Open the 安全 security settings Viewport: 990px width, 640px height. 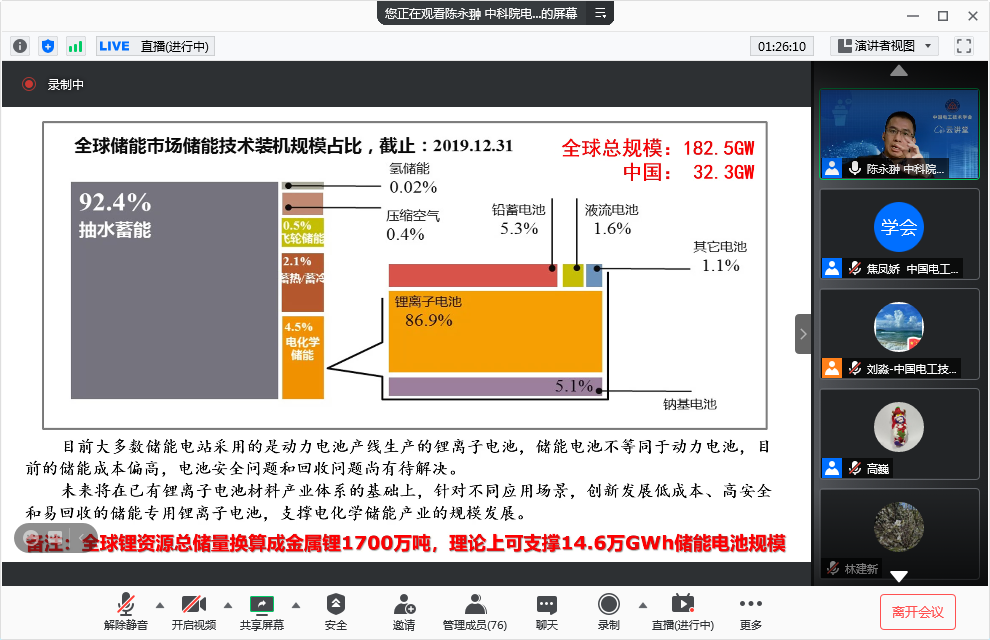point(336,611)
